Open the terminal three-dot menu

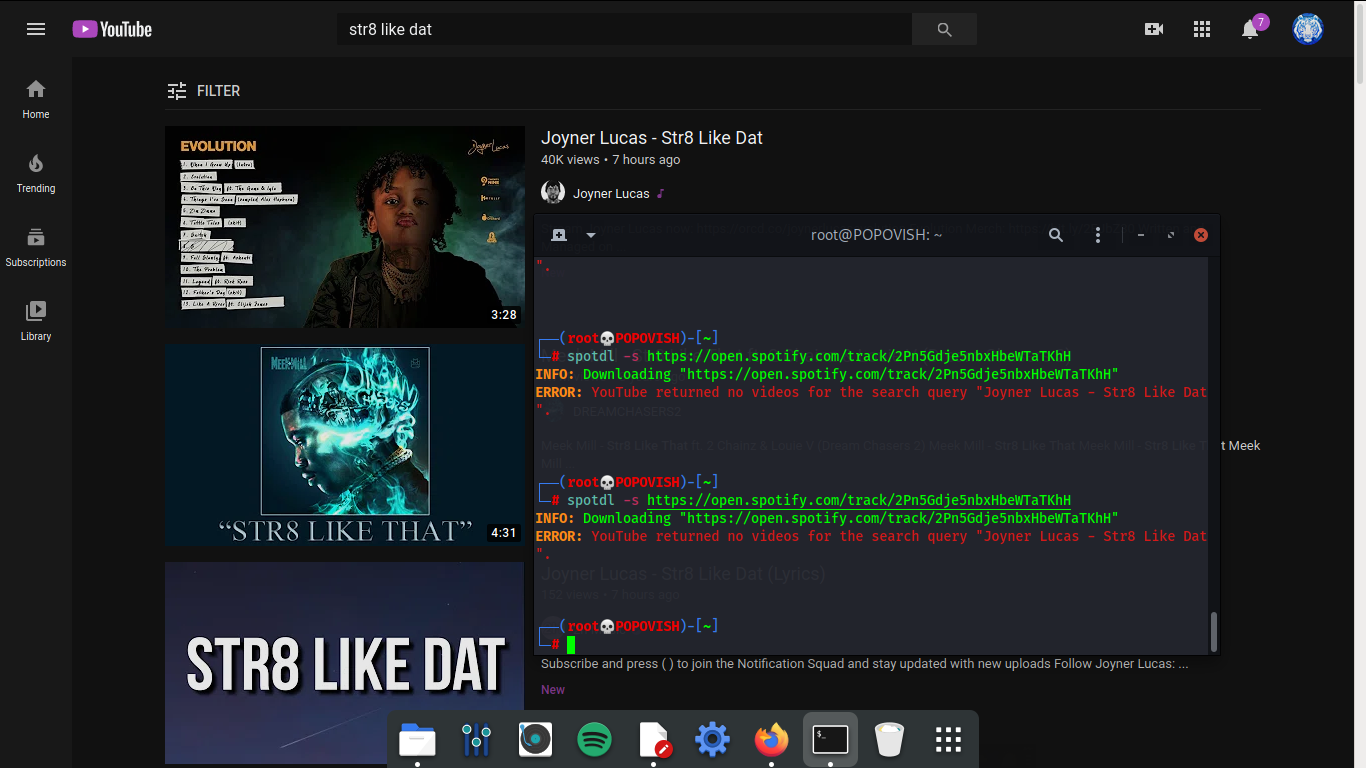pos(1098,235)
